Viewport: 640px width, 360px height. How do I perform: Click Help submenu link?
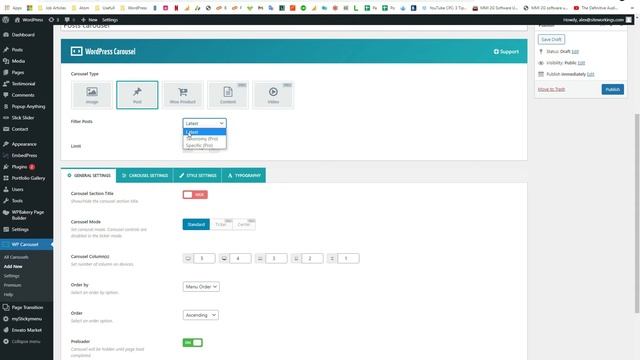pos(8,295)
